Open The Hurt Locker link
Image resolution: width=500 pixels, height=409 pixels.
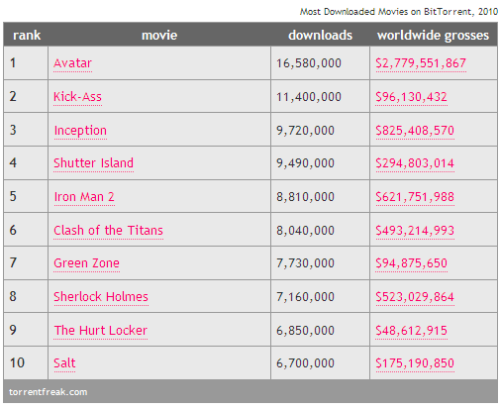(101, 330)
